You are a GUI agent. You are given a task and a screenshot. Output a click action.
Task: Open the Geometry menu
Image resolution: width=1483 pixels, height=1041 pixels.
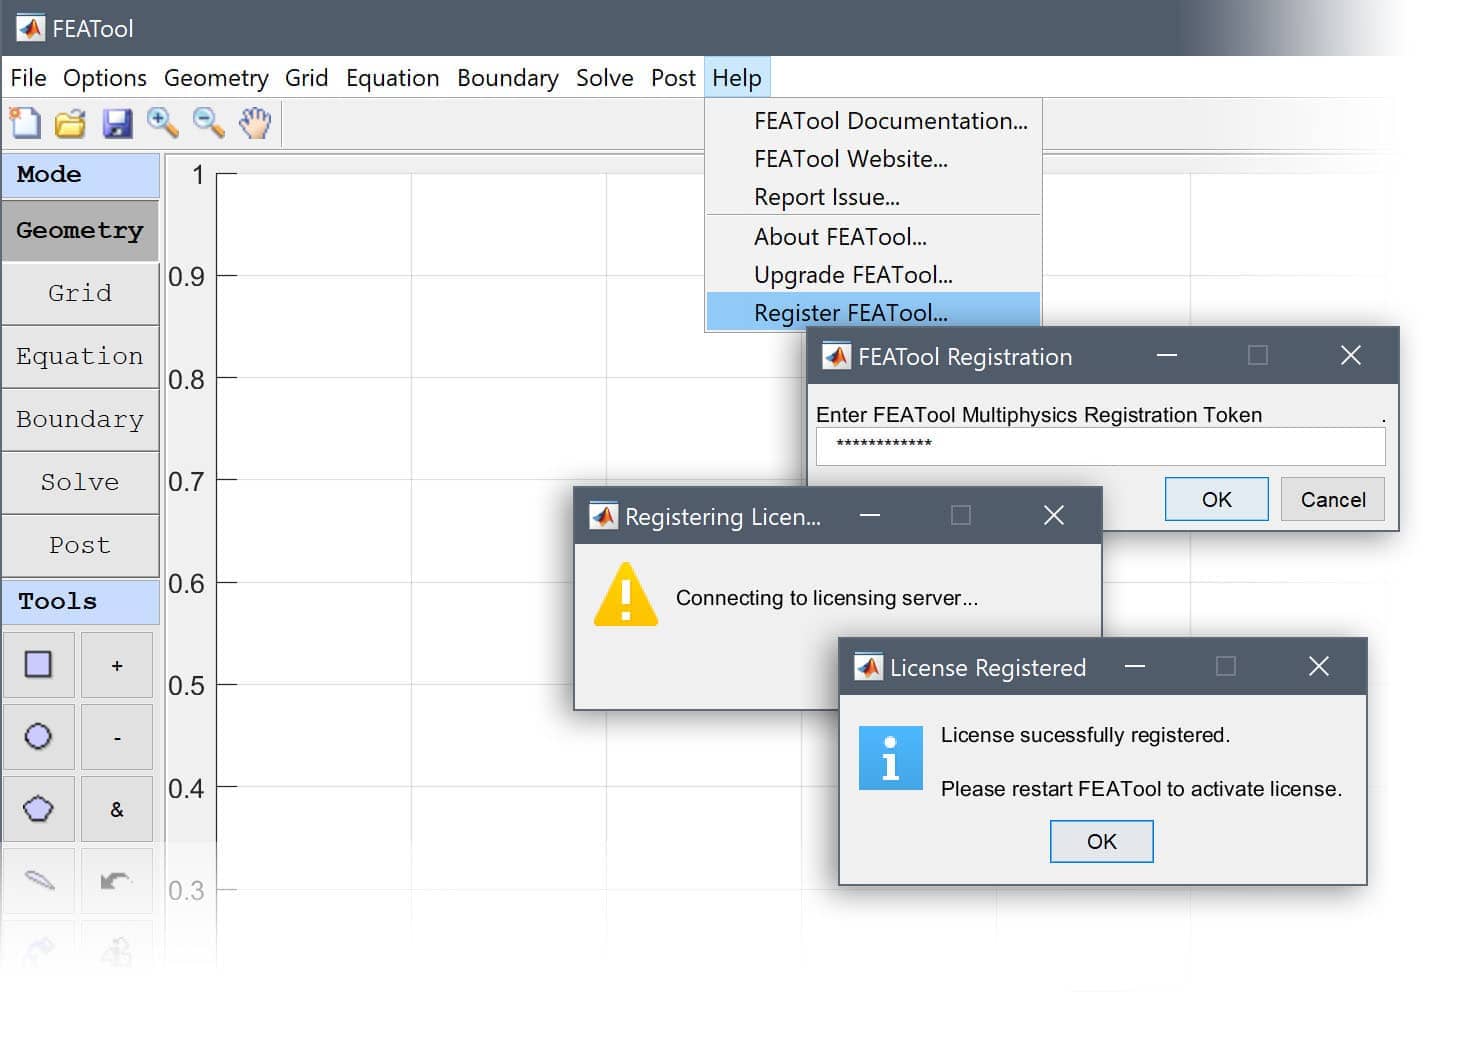(216, 78)
